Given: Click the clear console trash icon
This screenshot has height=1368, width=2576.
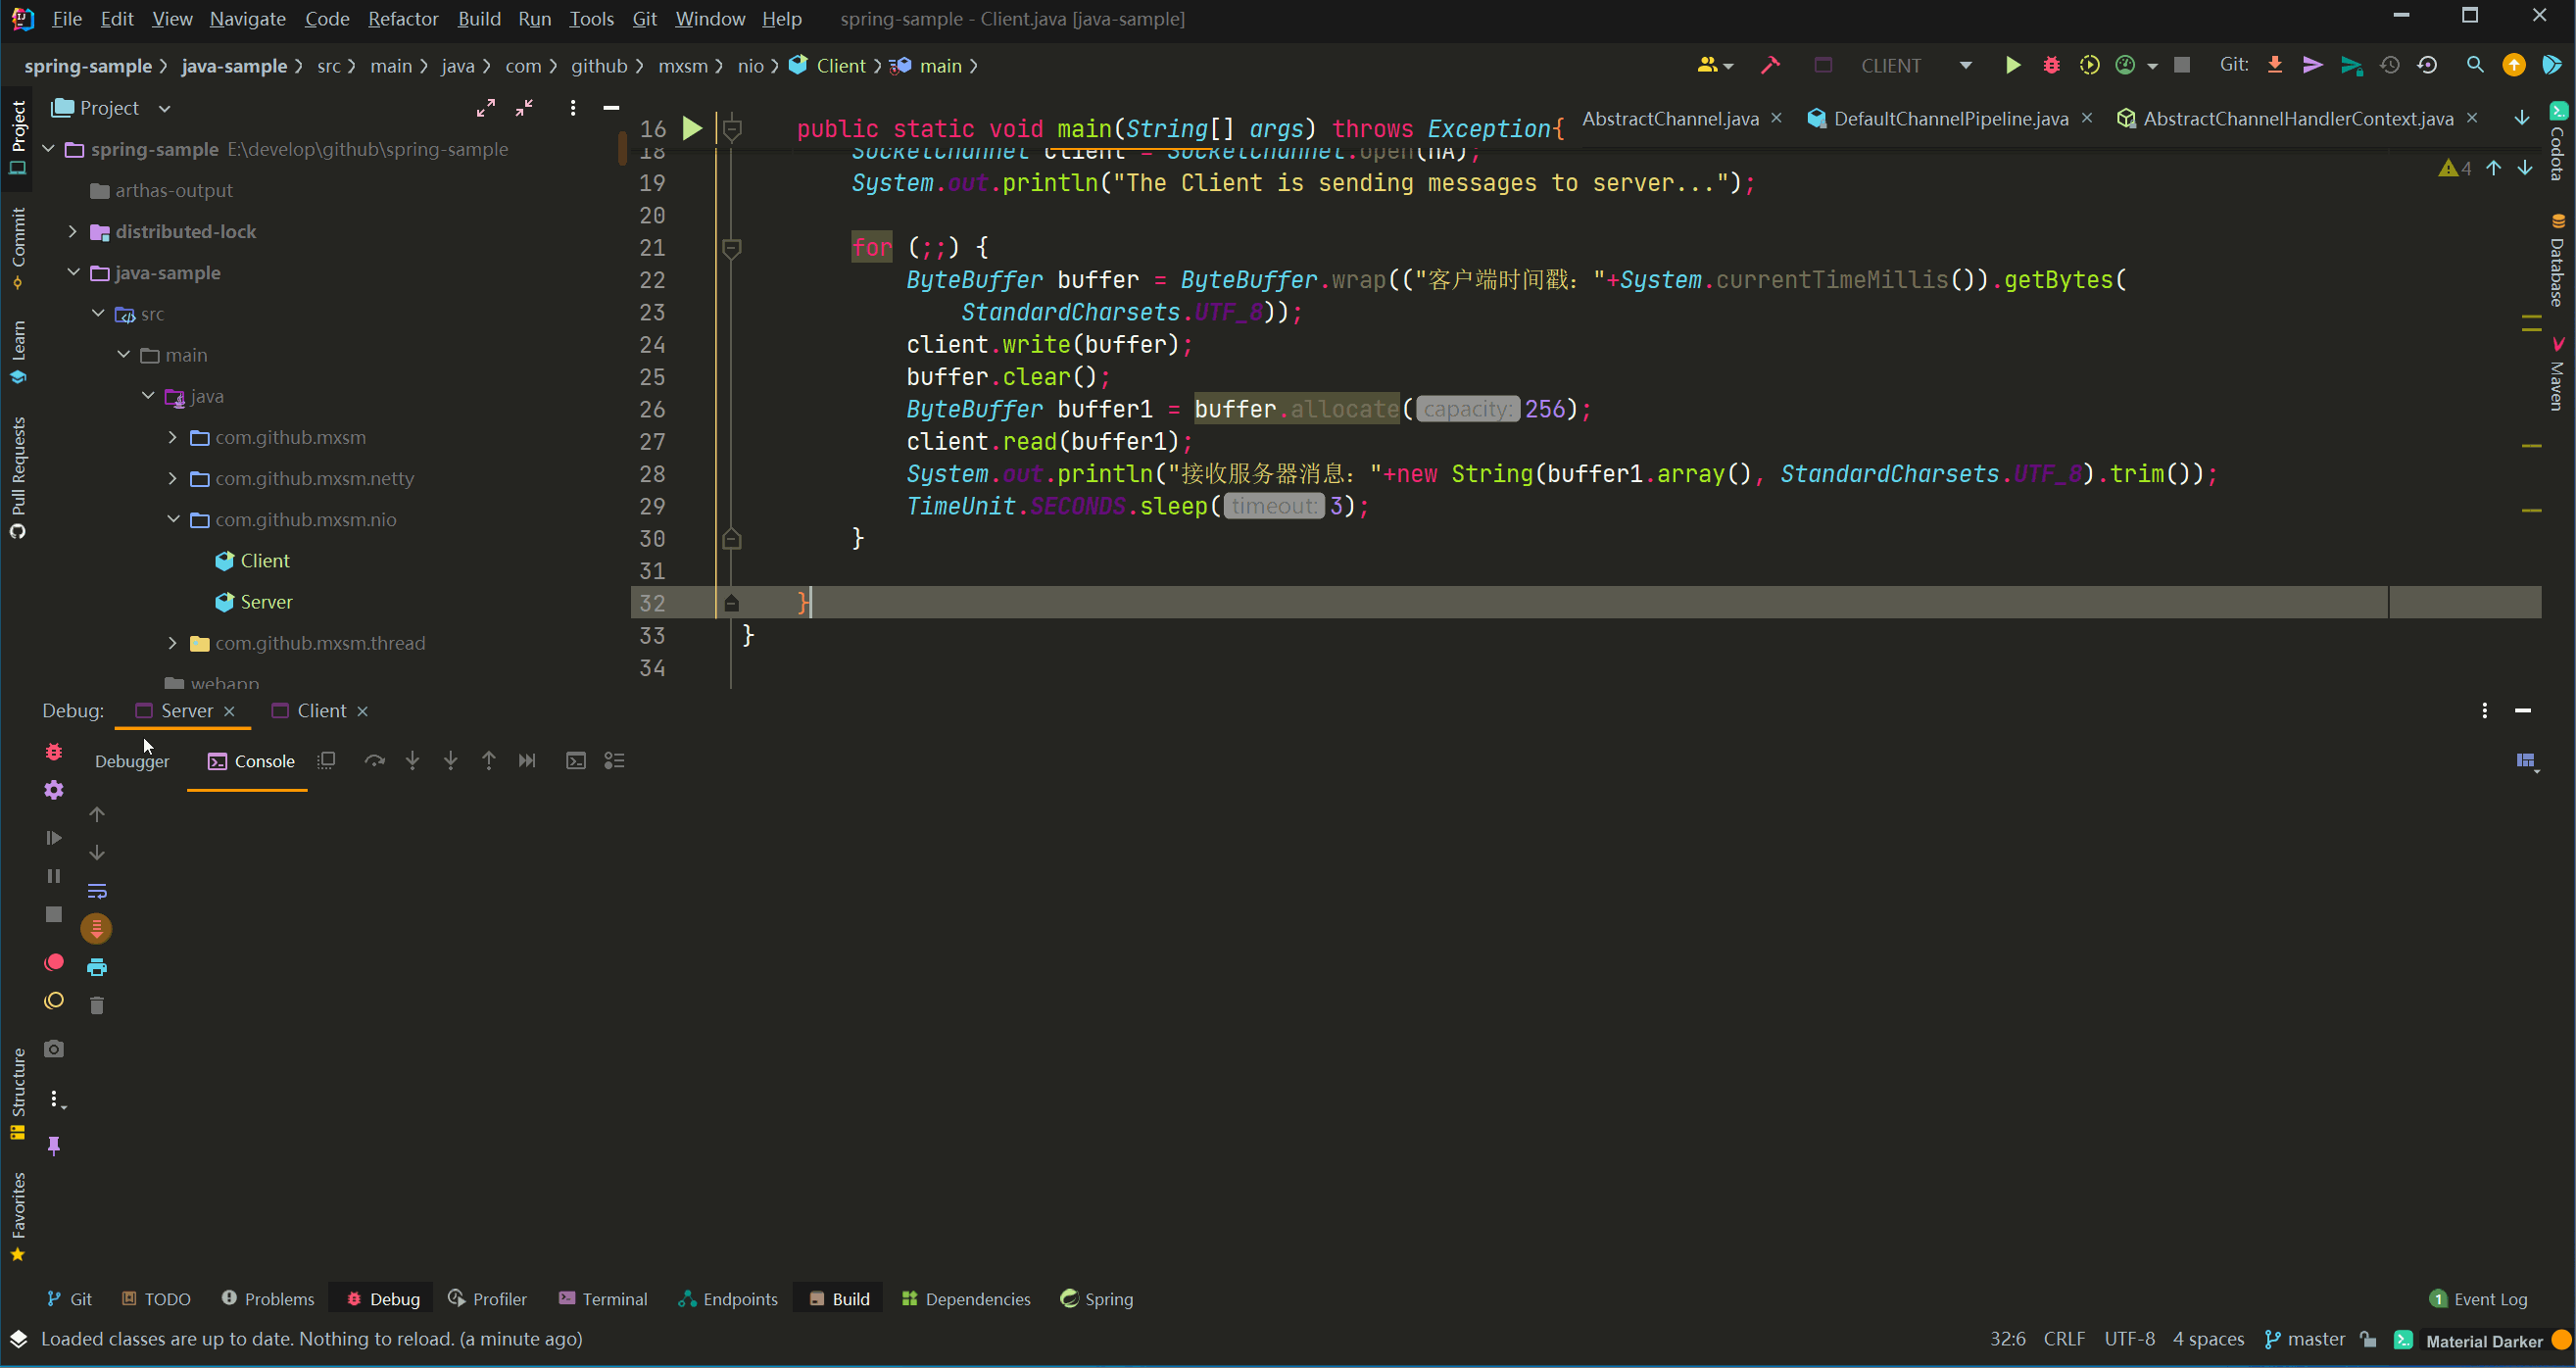Looking at the screenshot, I should [x=97, y=1005].
